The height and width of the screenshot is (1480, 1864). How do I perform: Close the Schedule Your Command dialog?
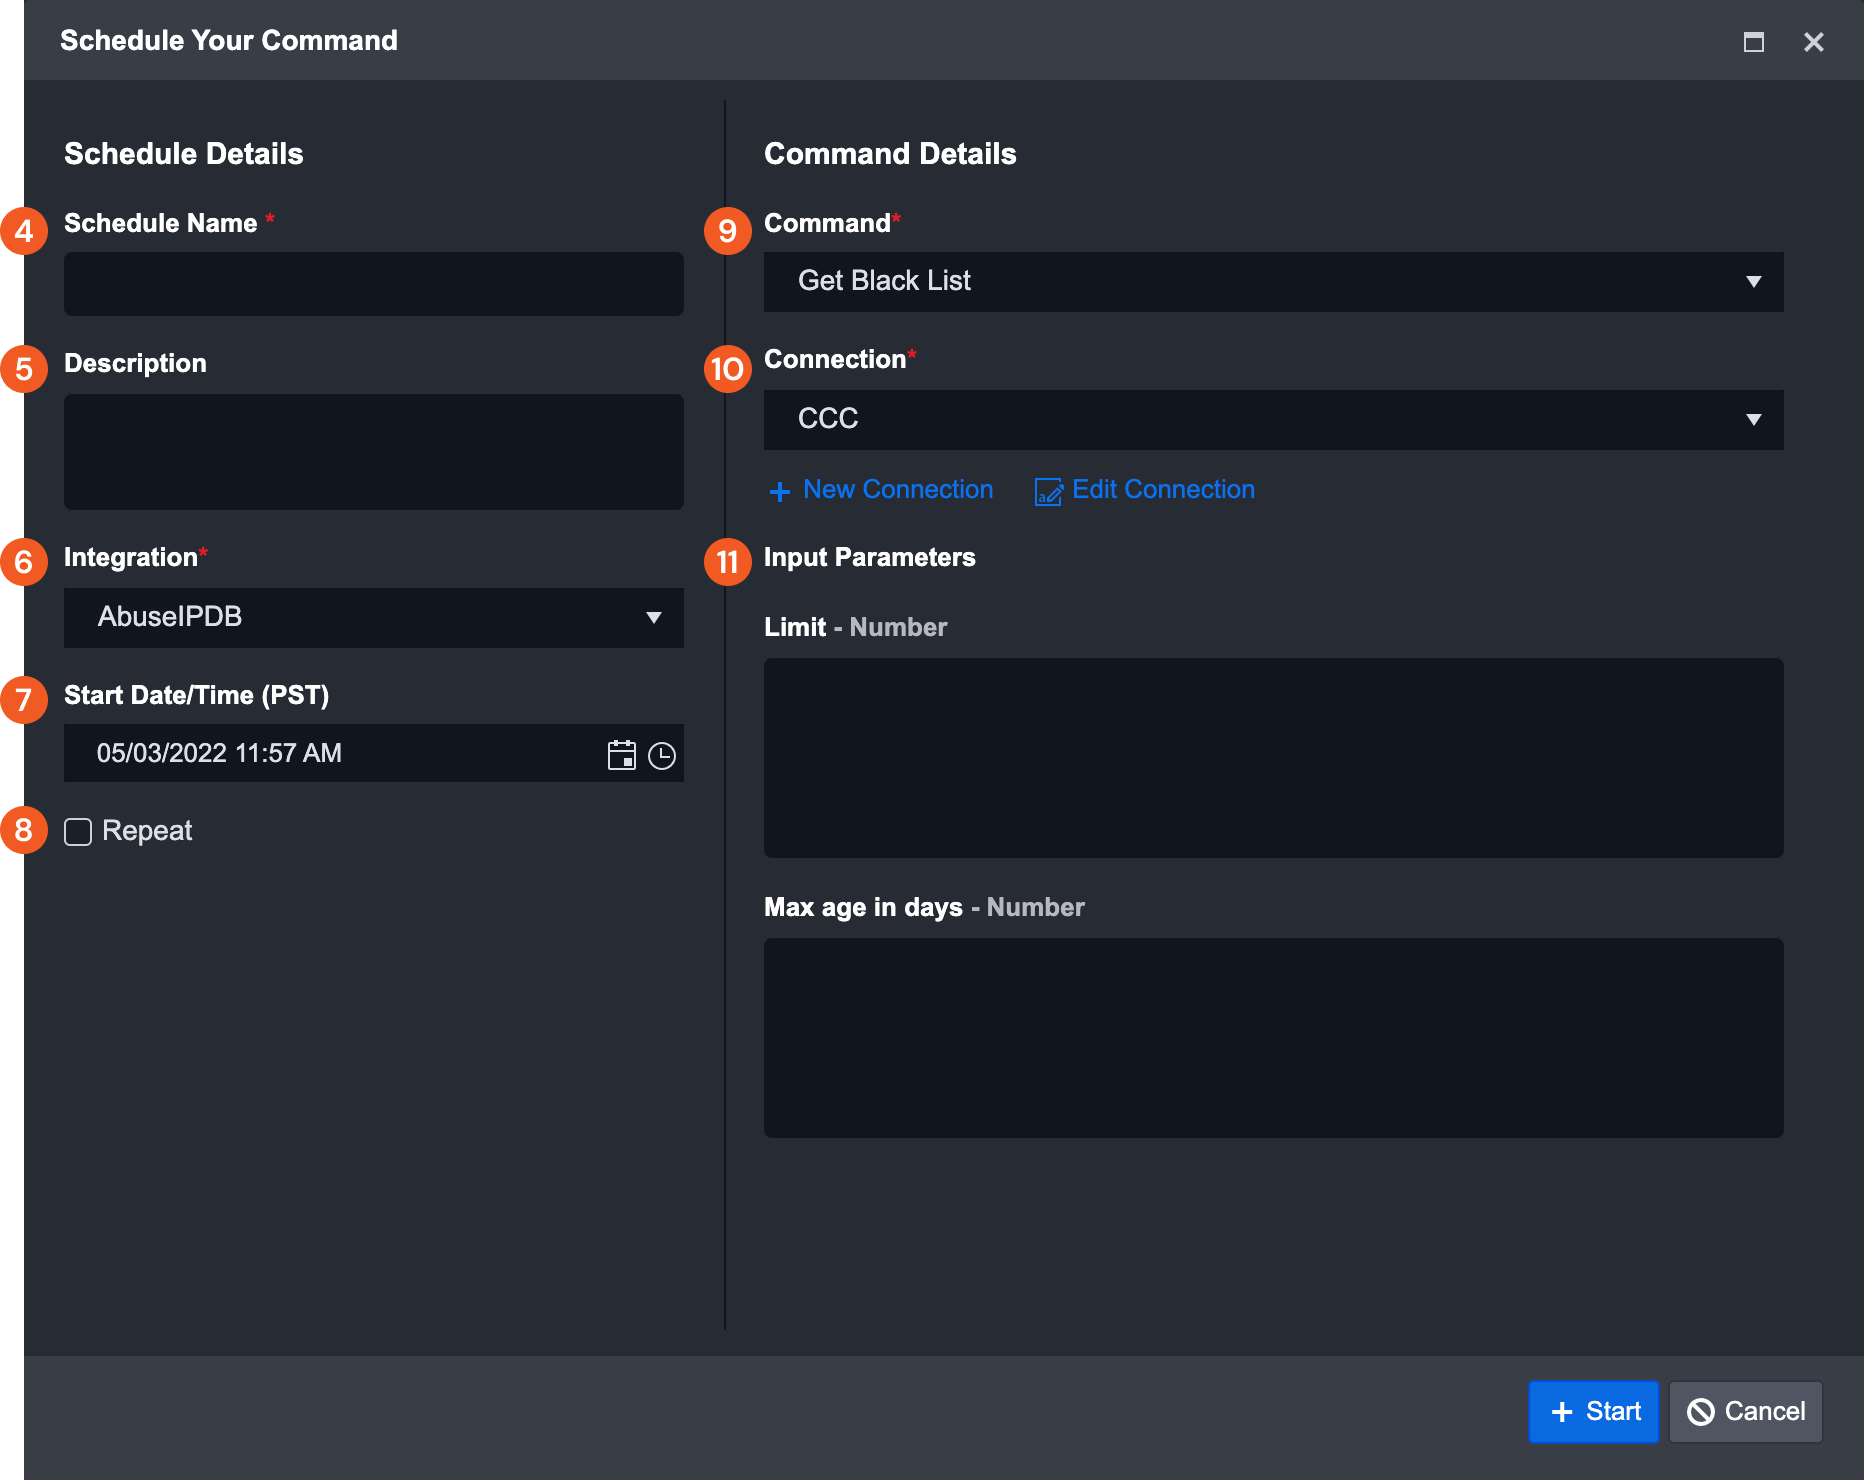[1813, 42]
